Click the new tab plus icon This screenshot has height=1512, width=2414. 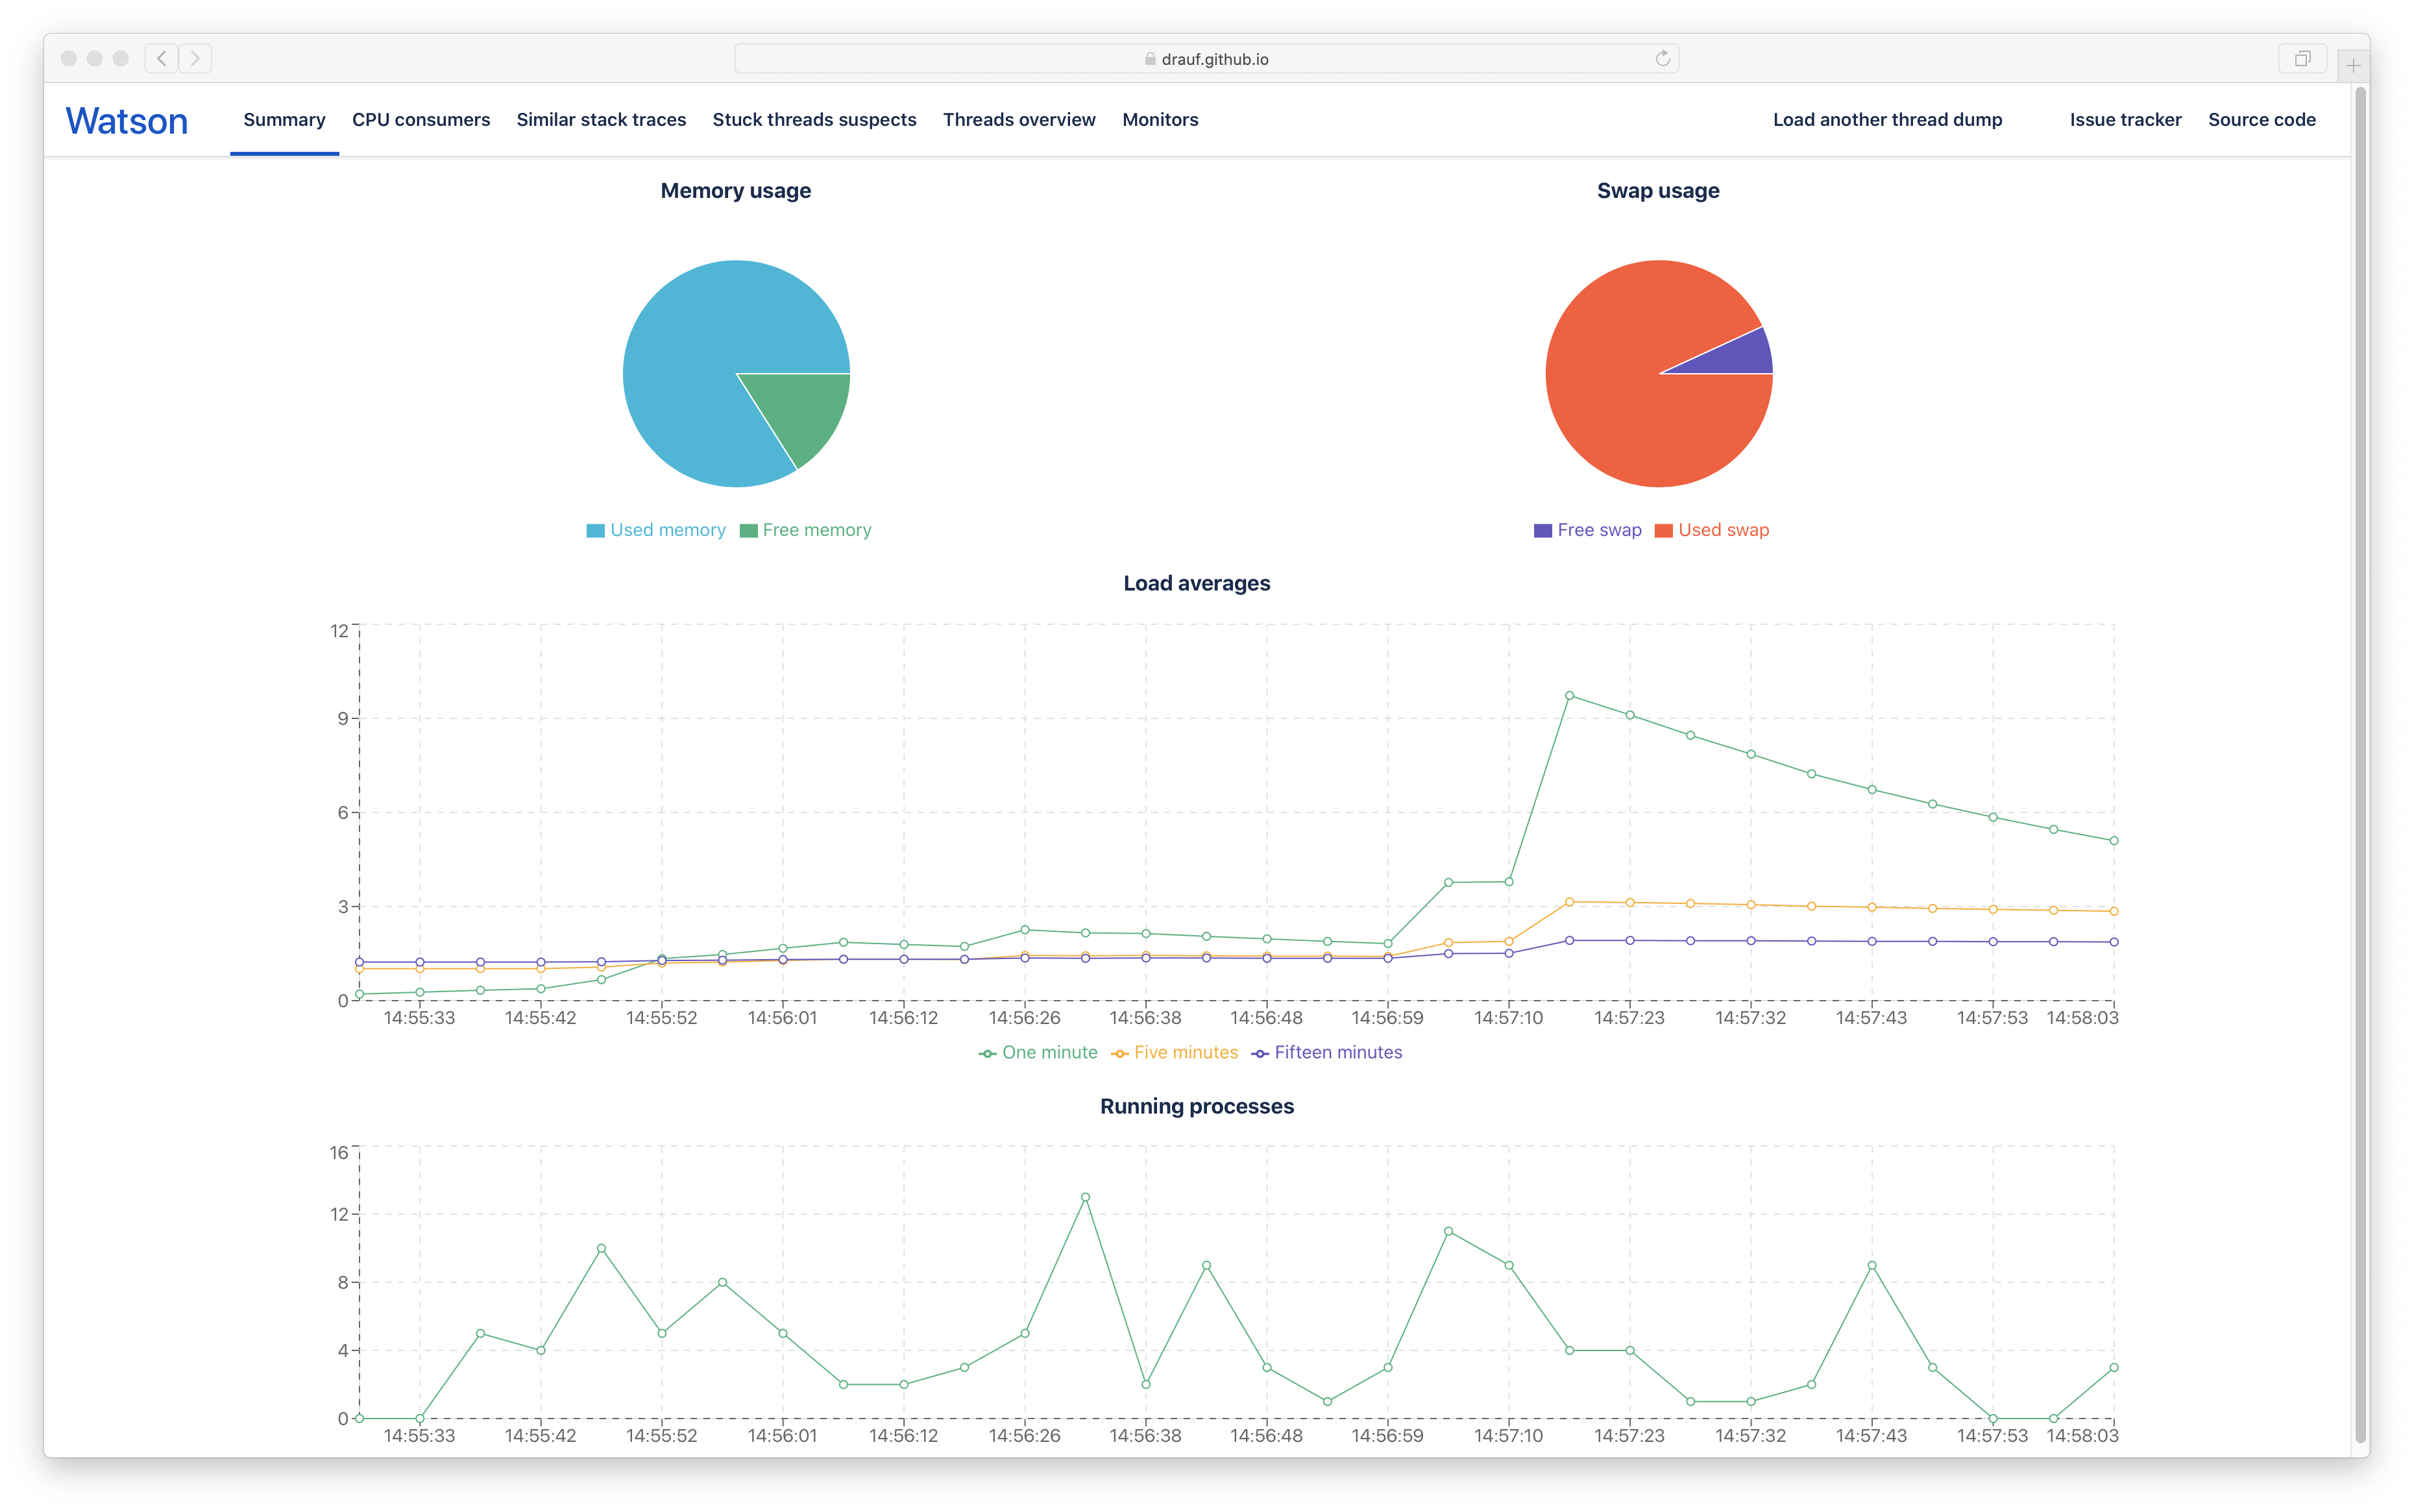tap(2353, 65)
